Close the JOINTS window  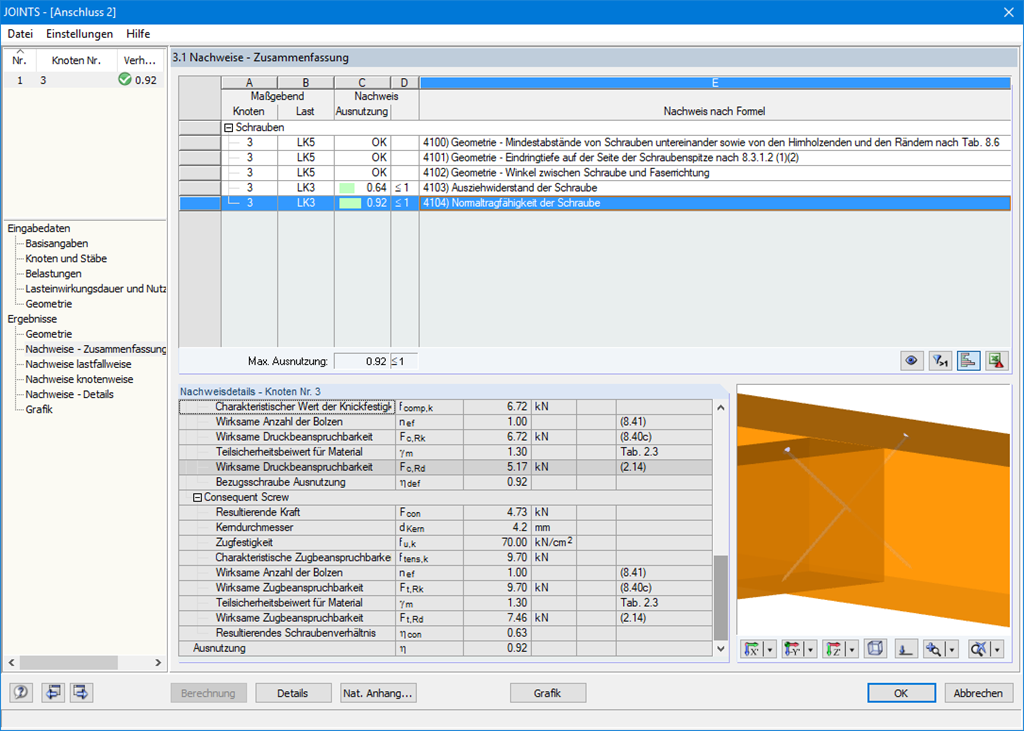pyautogui.click(x=1008, y=12)
